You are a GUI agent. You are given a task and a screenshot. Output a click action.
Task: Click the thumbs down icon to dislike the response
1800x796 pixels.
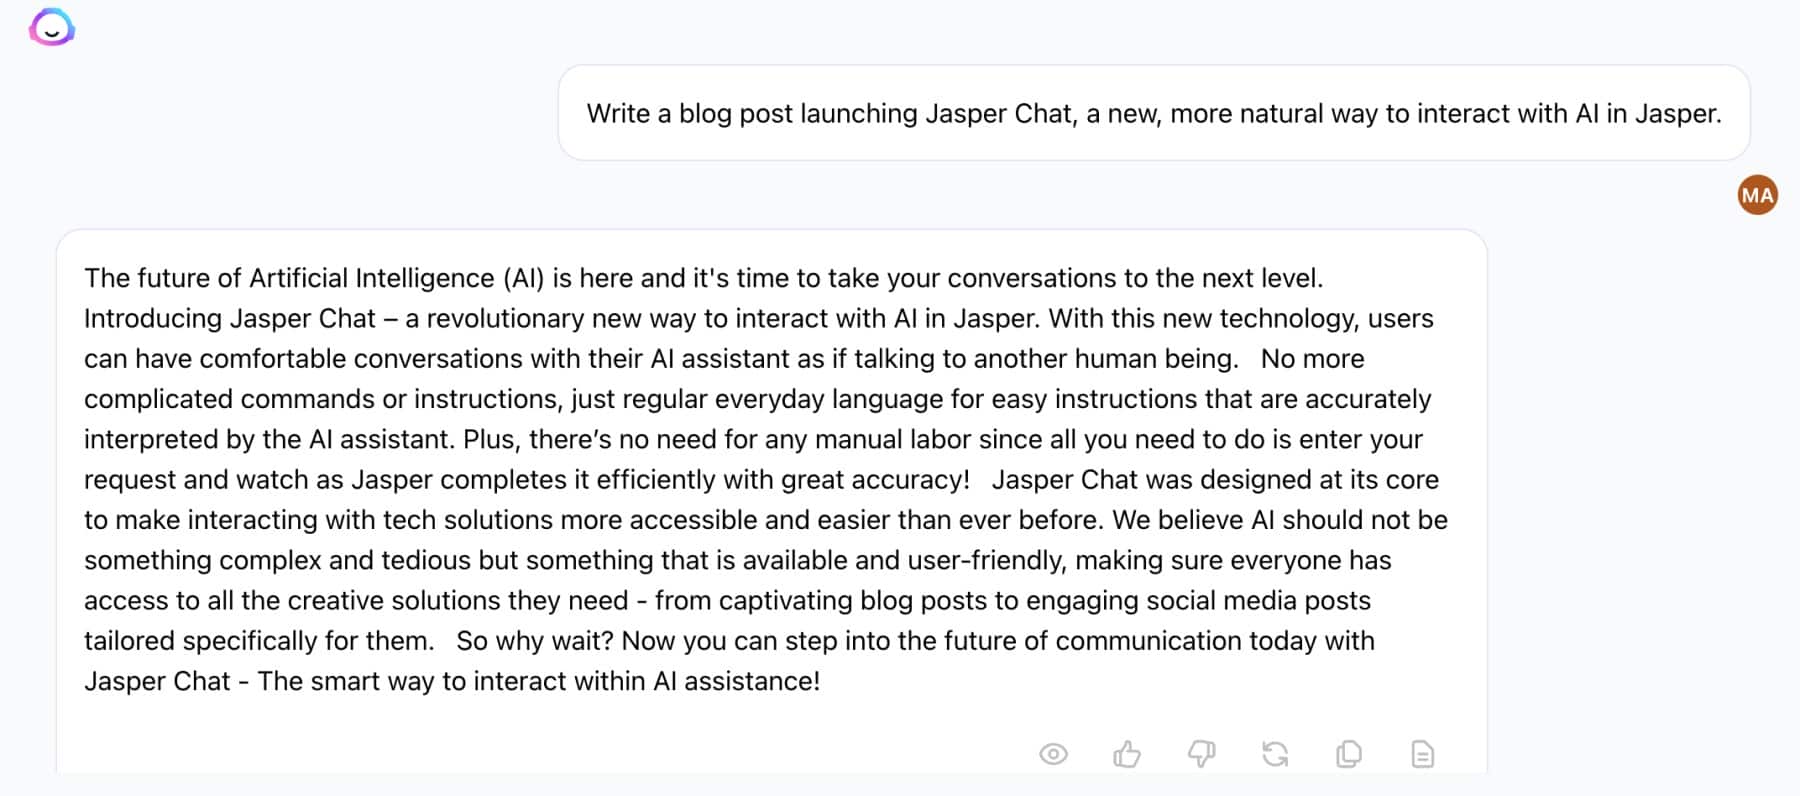click(1201, 753)
